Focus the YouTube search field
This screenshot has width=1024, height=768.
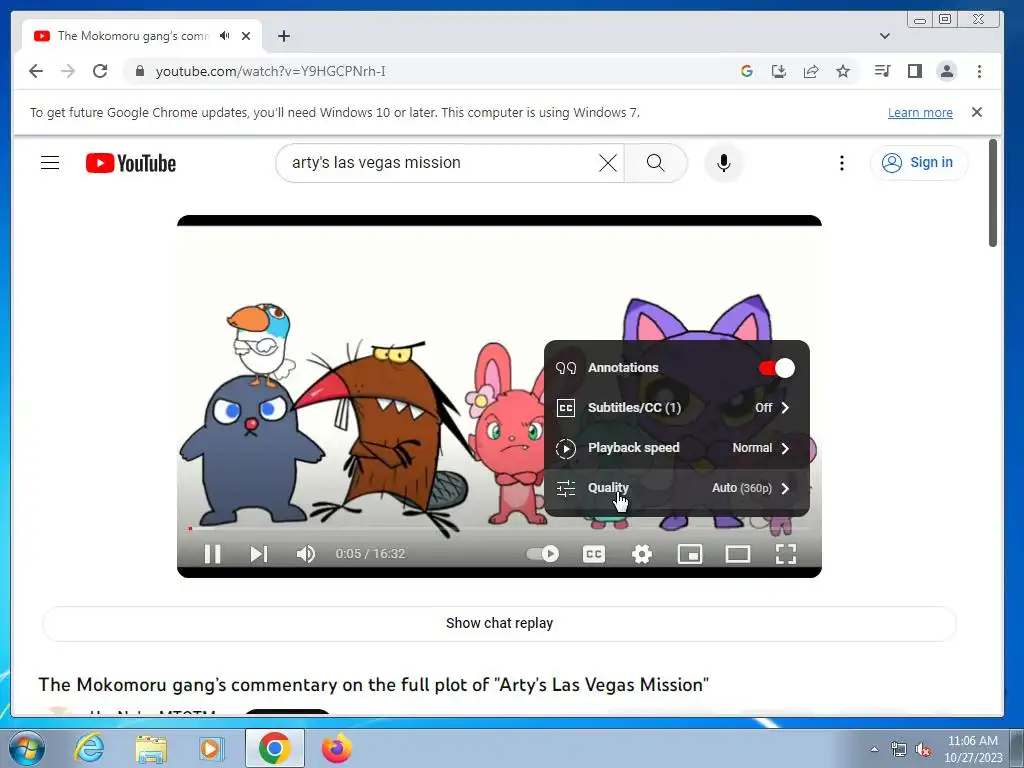point(441,163)
